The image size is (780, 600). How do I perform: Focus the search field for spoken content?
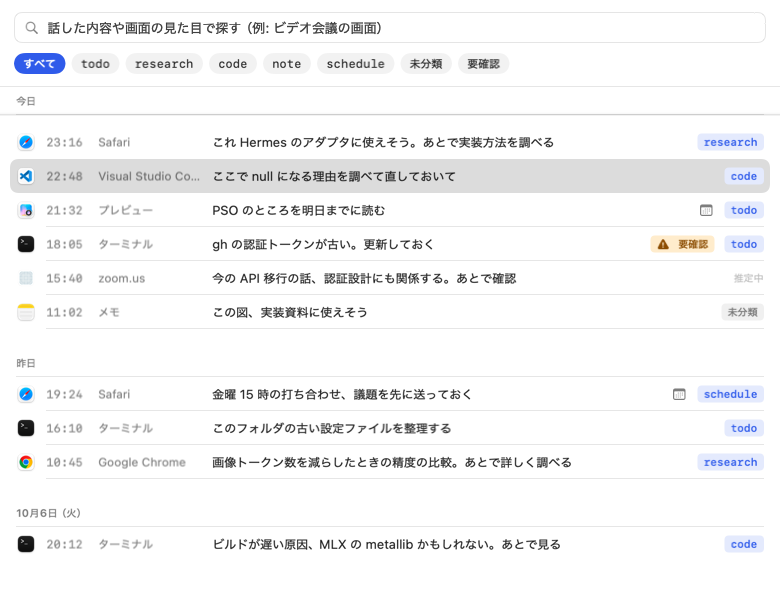(x=390, y=28)
